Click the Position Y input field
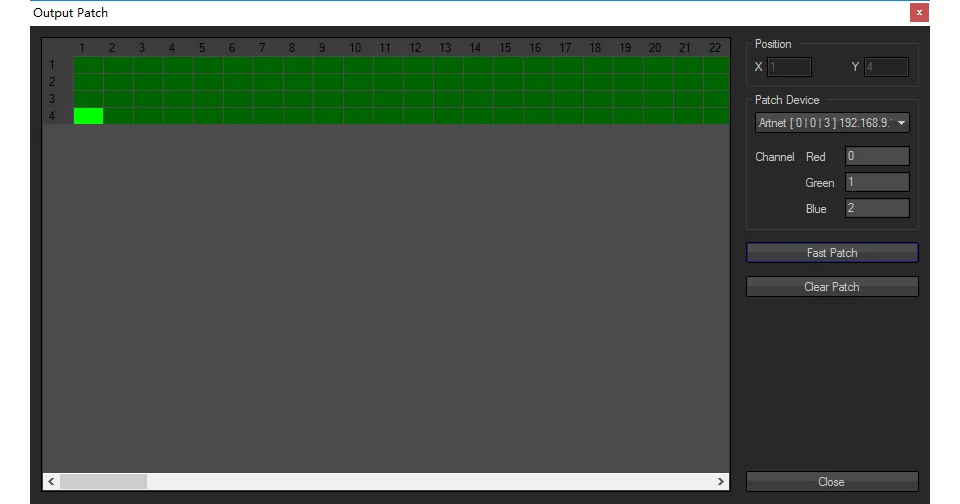The width and height of the screenshot is (960, 504). click(886, 67)
